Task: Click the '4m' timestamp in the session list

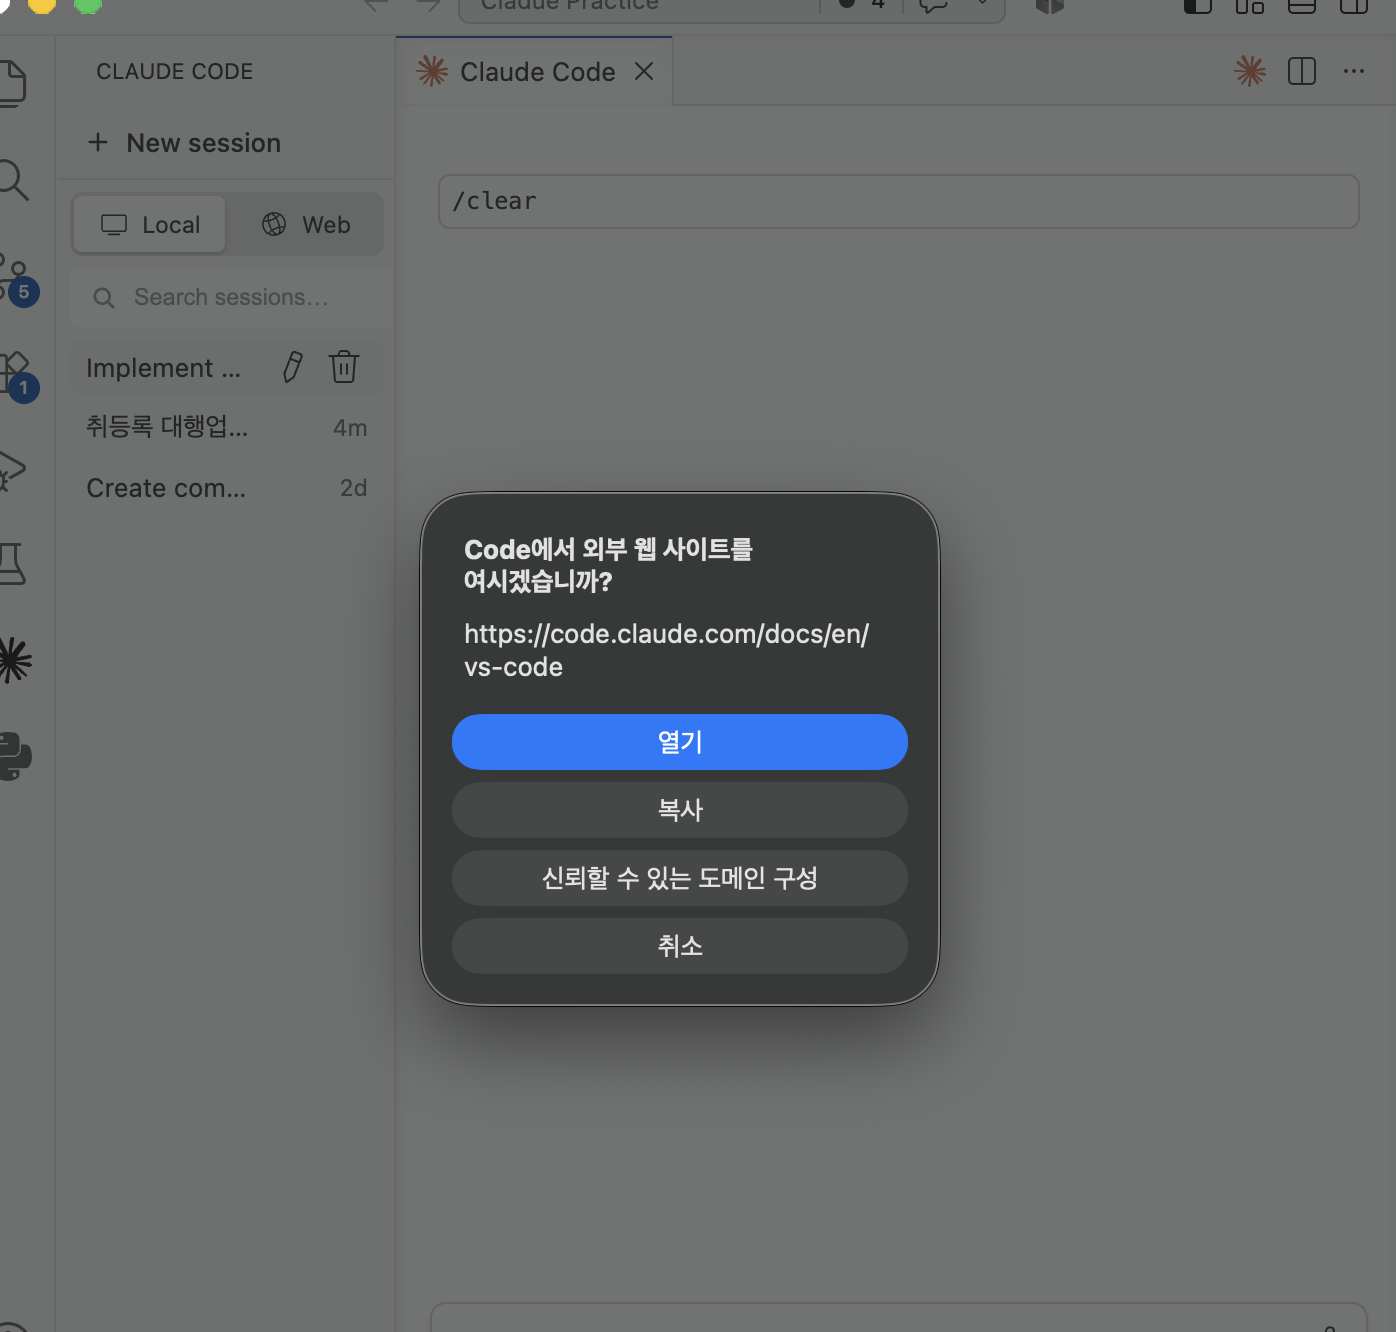Action: point(350,428)
